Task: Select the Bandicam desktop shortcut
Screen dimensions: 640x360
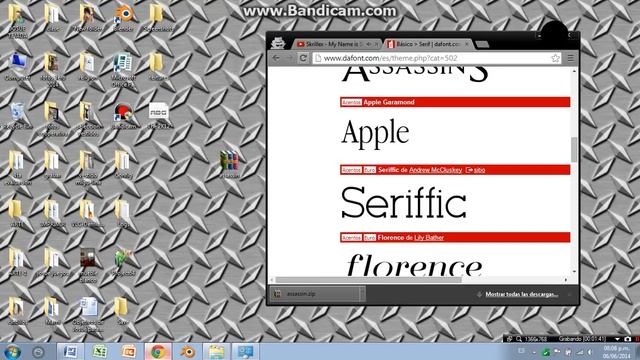Action: [124, 116]
